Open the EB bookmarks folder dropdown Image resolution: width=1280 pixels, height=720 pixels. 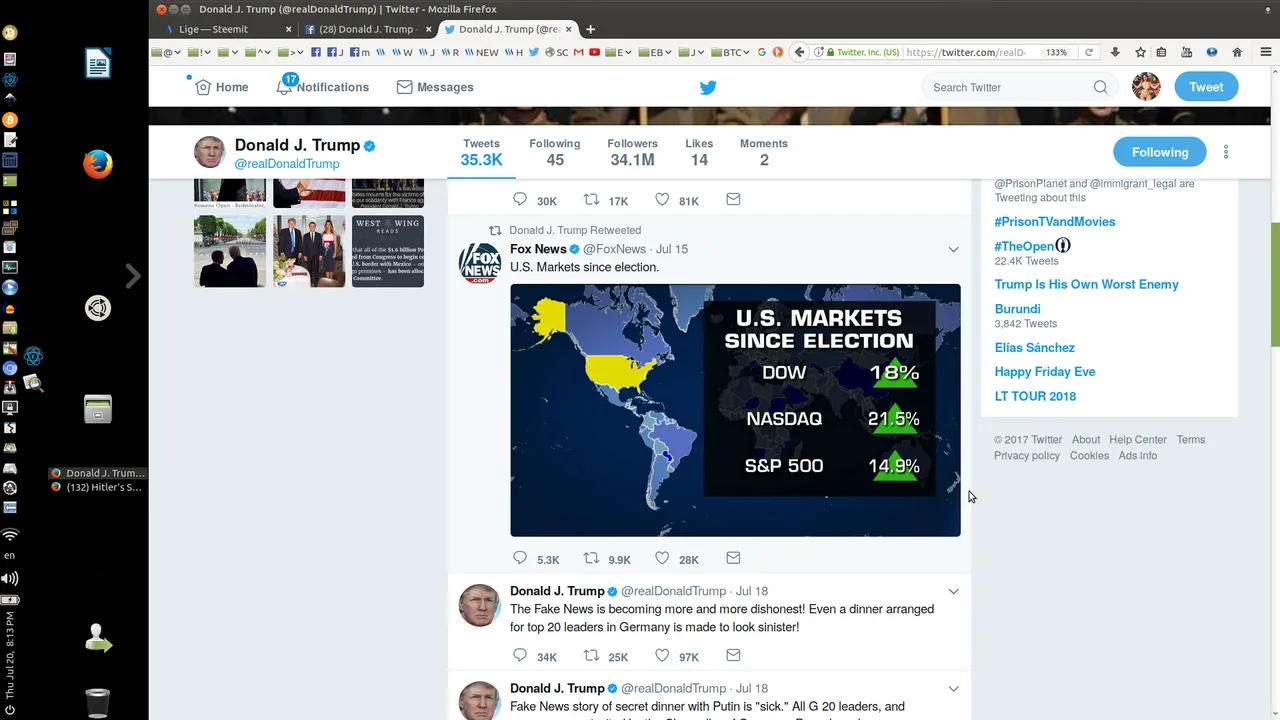click(x=656, y=52)
